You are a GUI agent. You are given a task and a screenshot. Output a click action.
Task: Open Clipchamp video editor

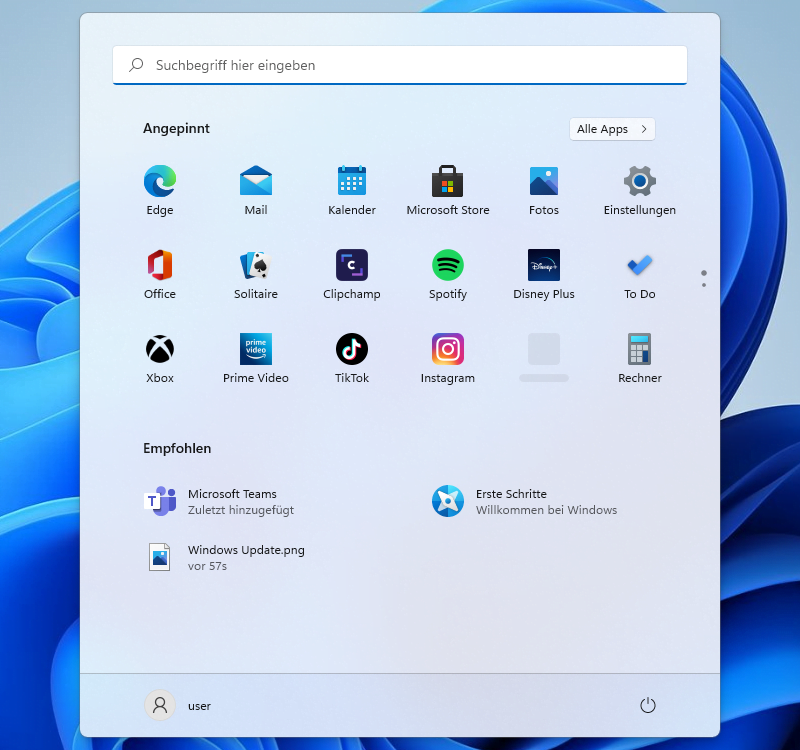point(352,274)
